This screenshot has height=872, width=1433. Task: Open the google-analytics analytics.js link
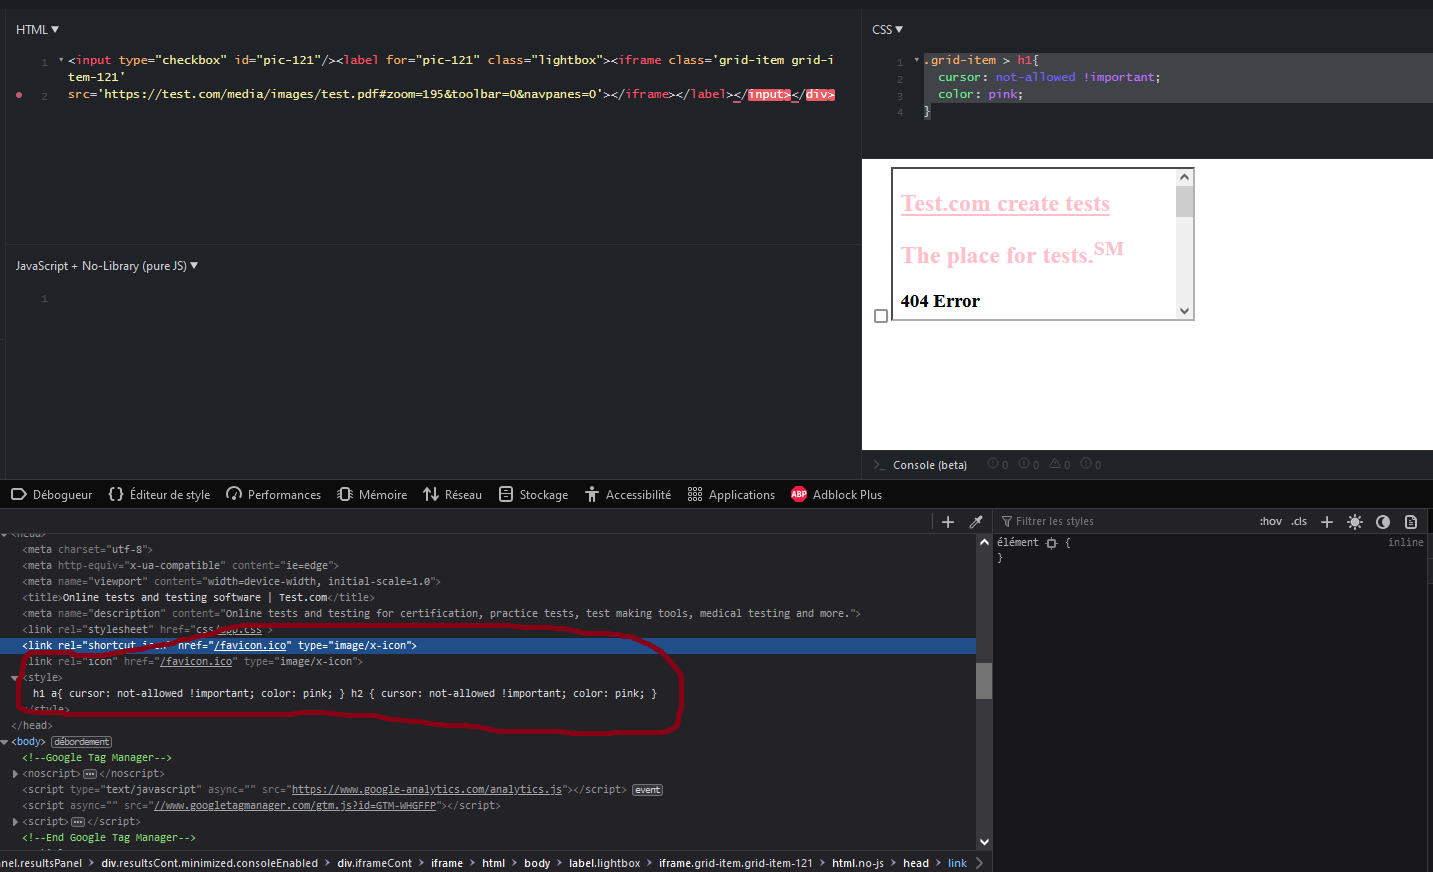click(427, 790)
